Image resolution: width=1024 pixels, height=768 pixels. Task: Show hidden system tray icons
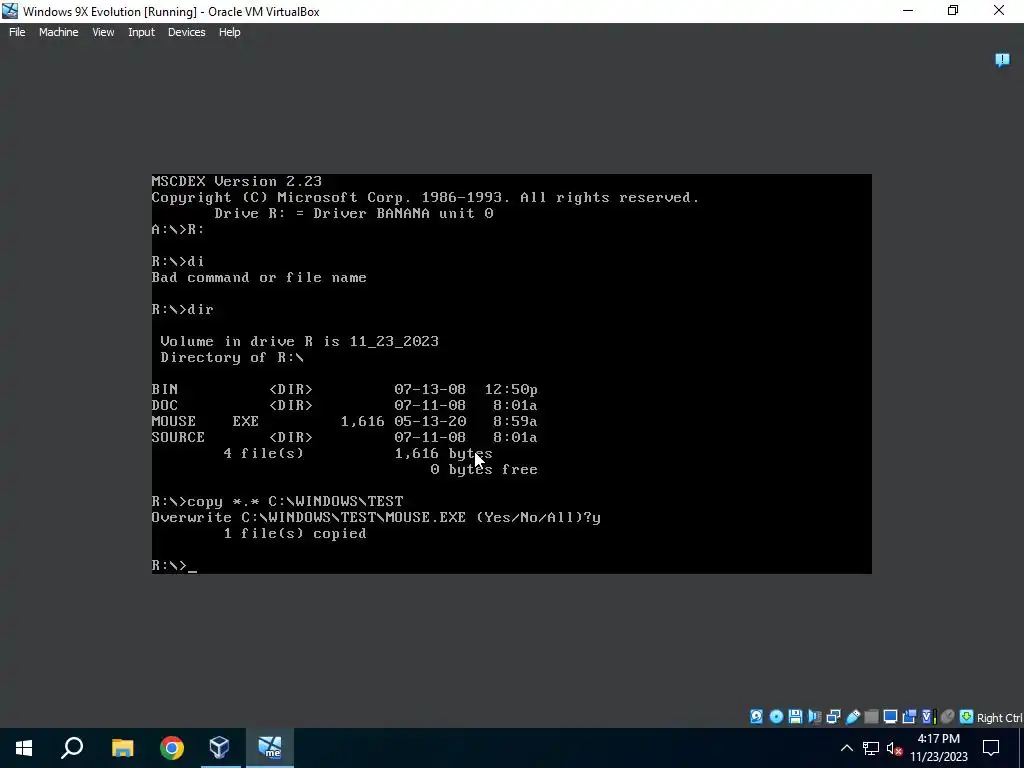(846, 748)
